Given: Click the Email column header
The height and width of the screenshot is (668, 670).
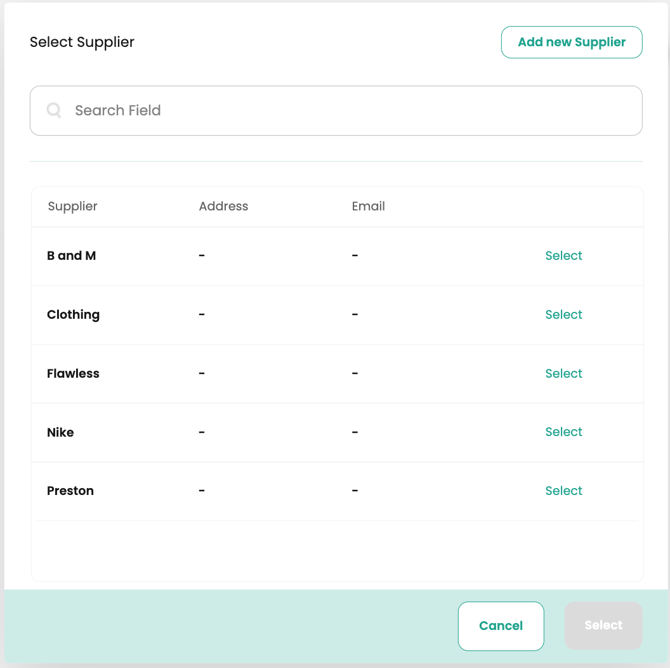Looking at the screenshot, I should click(x=368, y=207).
